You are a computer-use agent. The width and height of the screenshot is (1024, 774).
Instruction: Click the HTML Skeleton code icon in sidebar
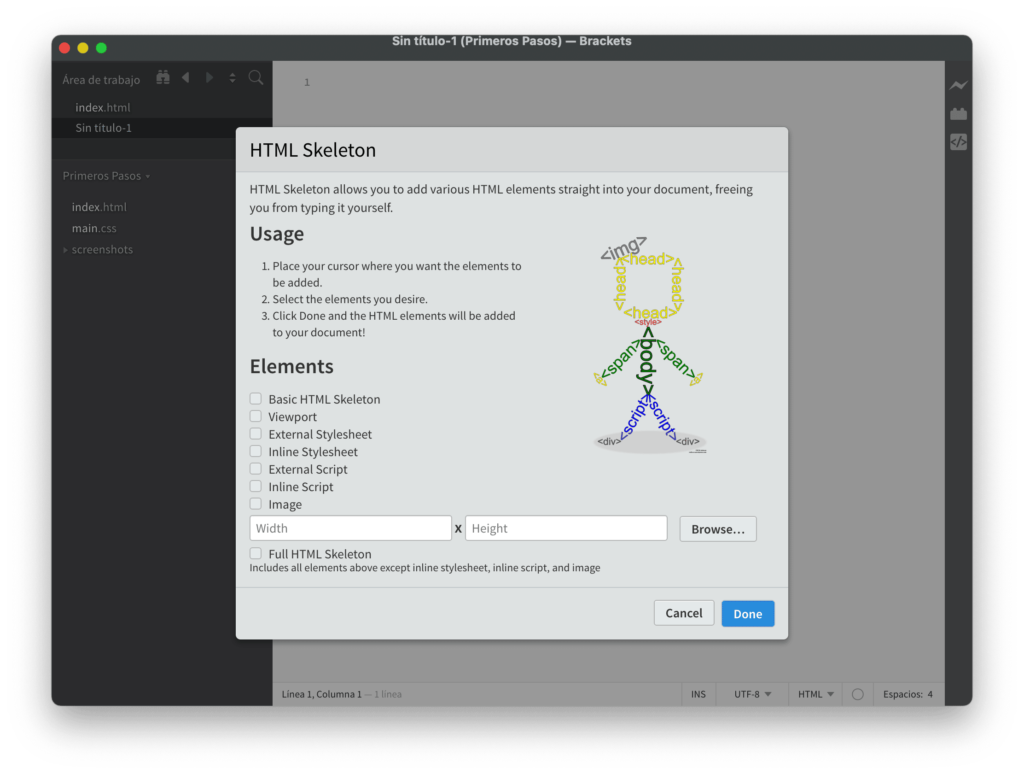pos(959,142)
